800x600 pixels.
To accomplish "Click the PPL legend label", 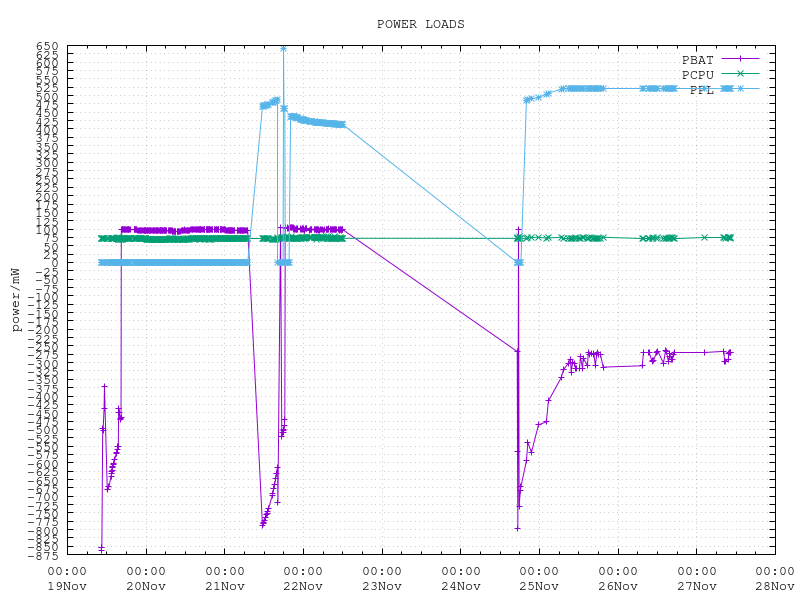I will click(700, 90).
